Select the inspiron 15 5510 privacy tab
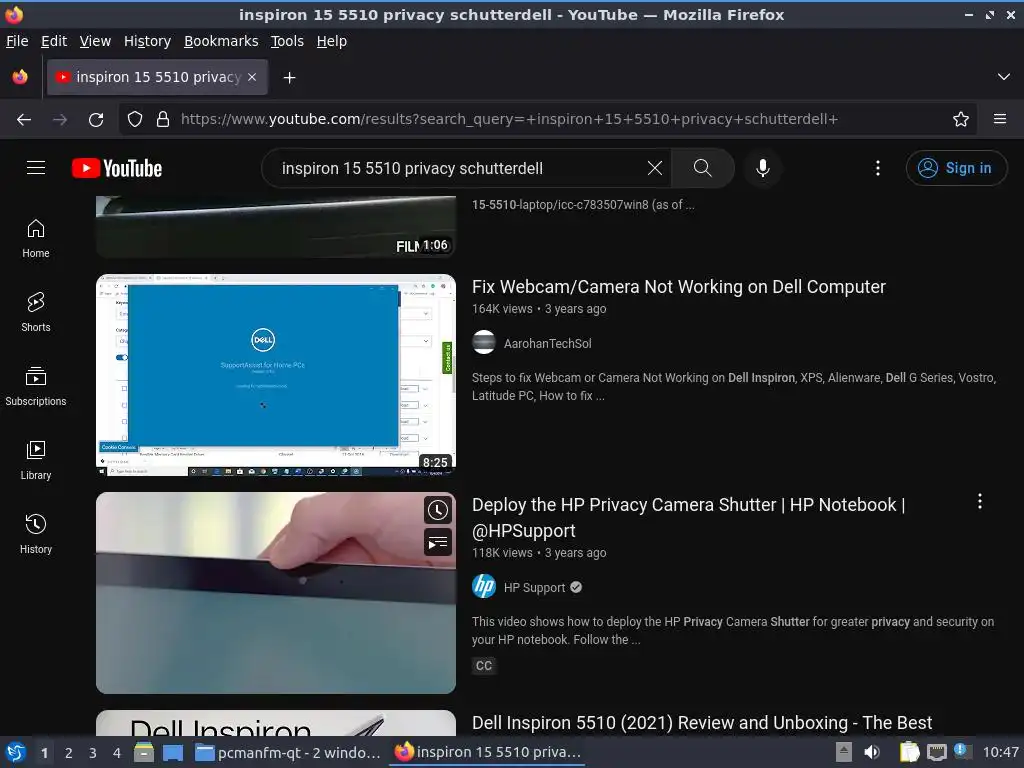The width and height of the screenshot is (1024, 768). tap(157, 77)
